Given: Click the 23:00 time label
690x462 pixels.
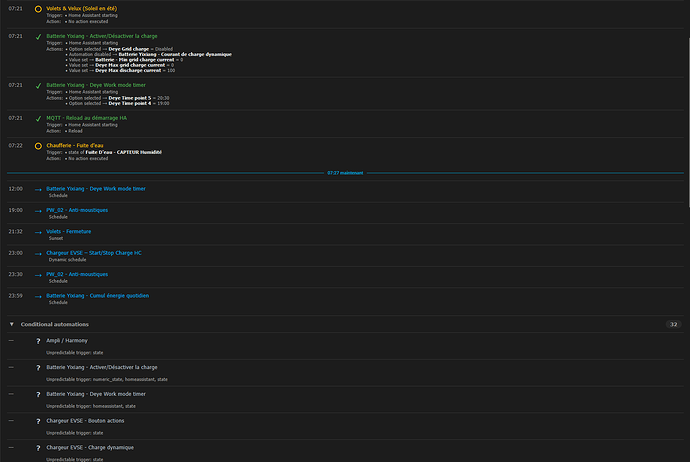Looking at the screenshot, I should tap(15, 253).
